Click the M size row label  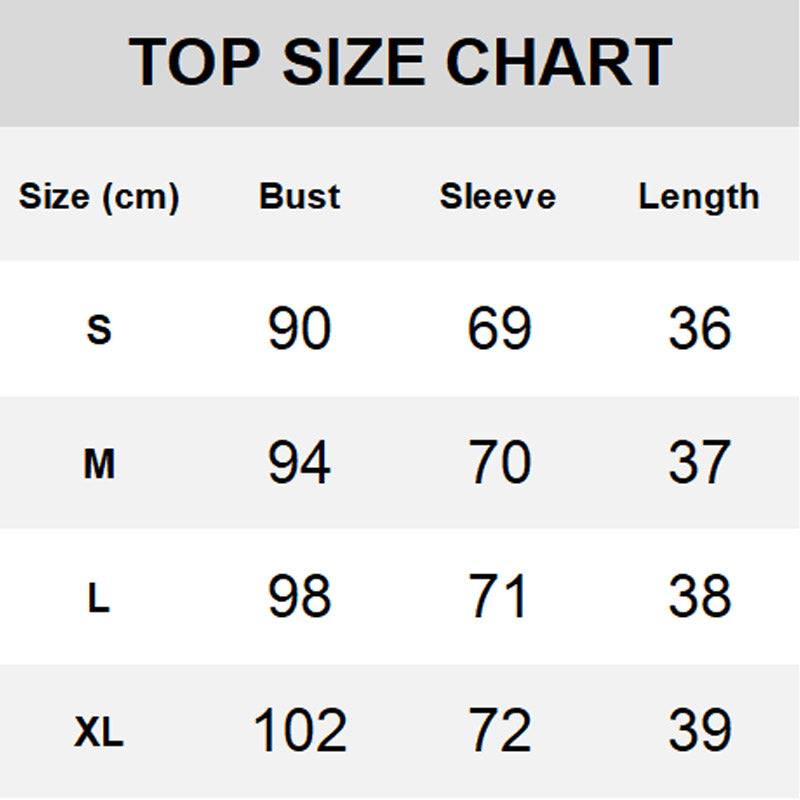point(99,464)
